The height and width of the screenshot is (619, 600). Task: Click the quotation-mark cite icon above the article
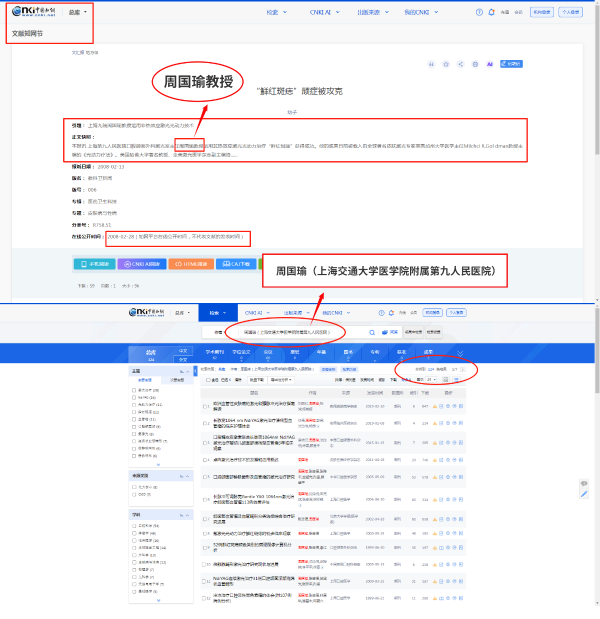[x=431, y=64]
